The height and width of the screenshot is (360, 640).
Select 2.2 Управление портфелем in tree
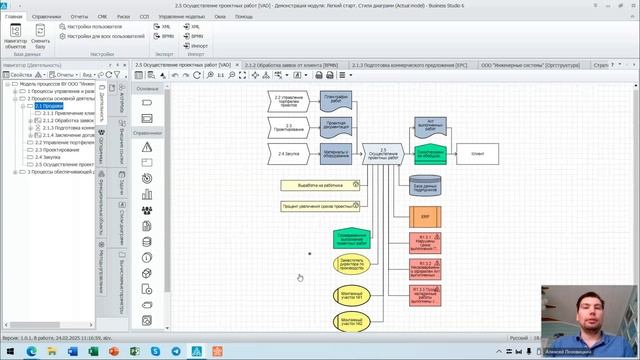click(64, 143)
